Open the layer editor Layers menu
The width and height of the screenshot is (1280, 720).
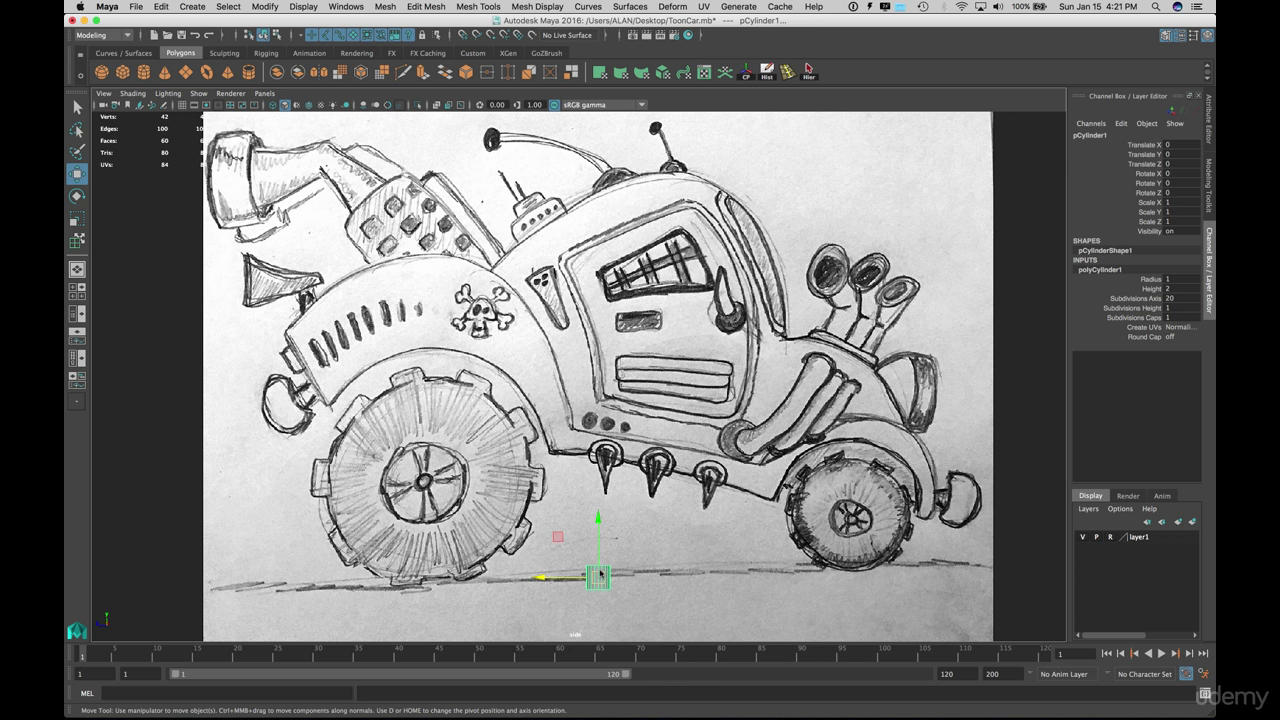click(x=1088, y=509)
